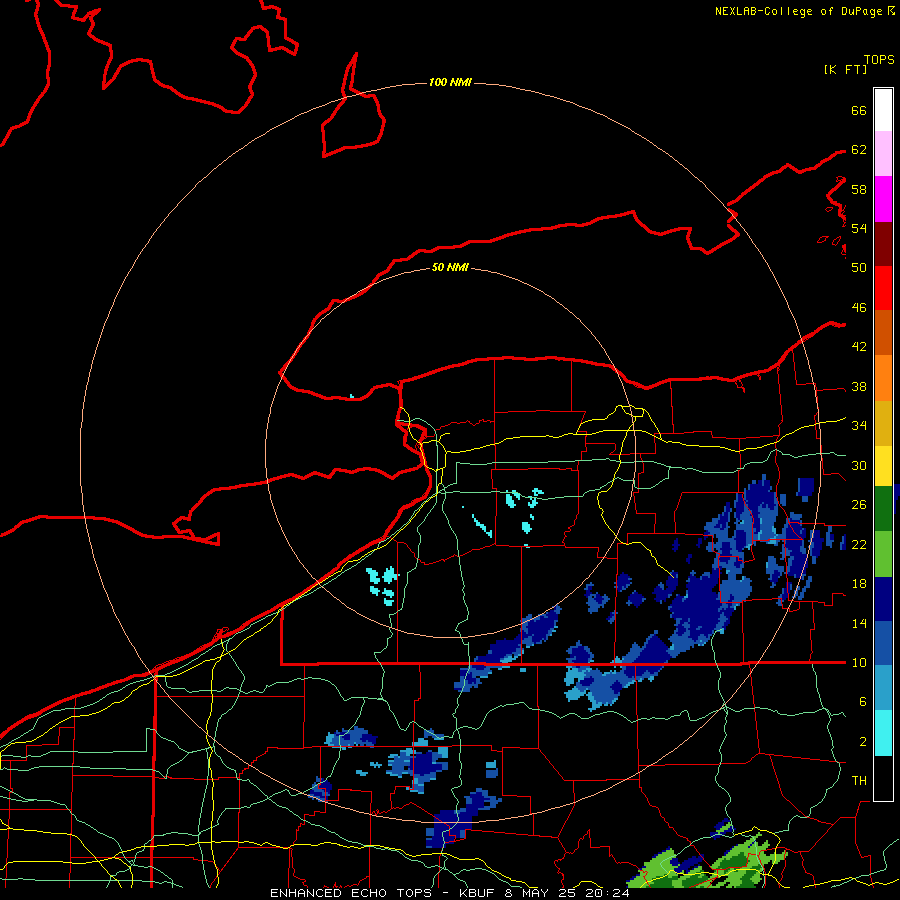Screen dimensions: 900x900
Task: Click the white swatch in the tops legend
Action: point(883,110)
